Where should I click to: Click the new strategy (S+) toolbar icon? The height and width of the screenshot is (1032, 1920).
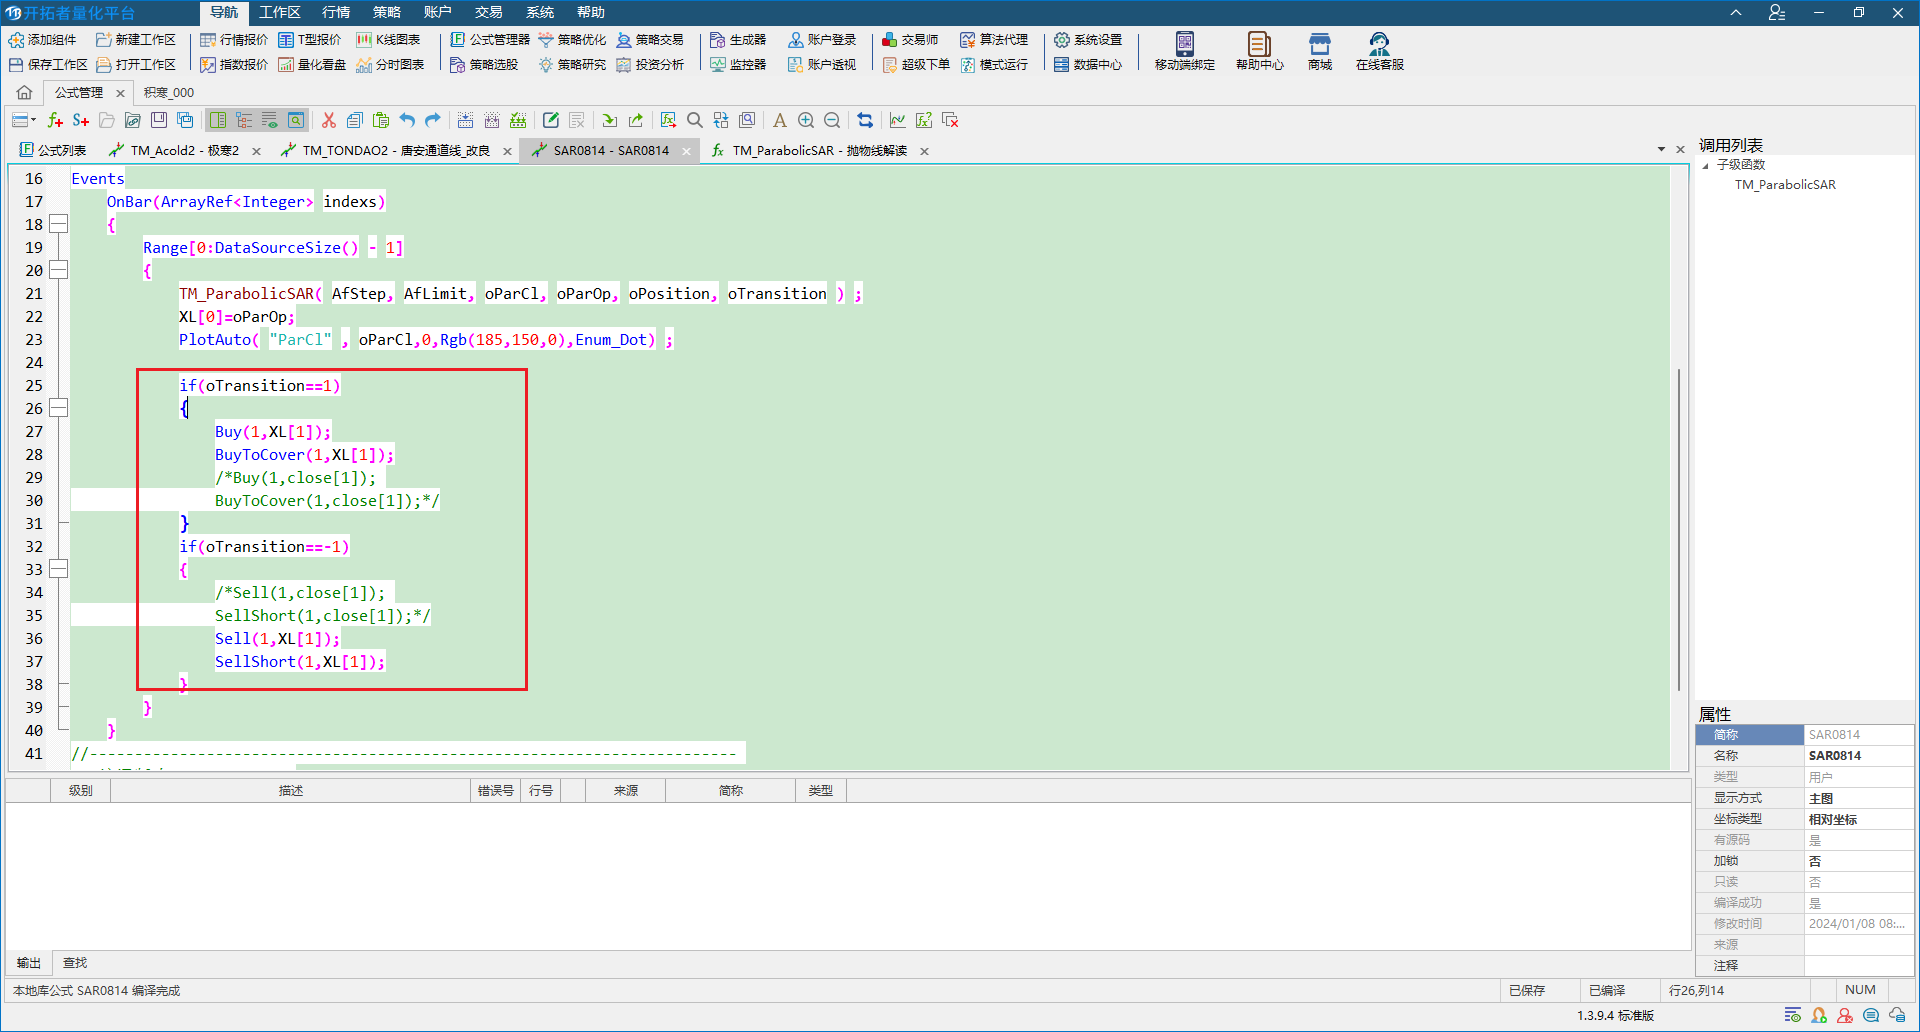point(81,121)
